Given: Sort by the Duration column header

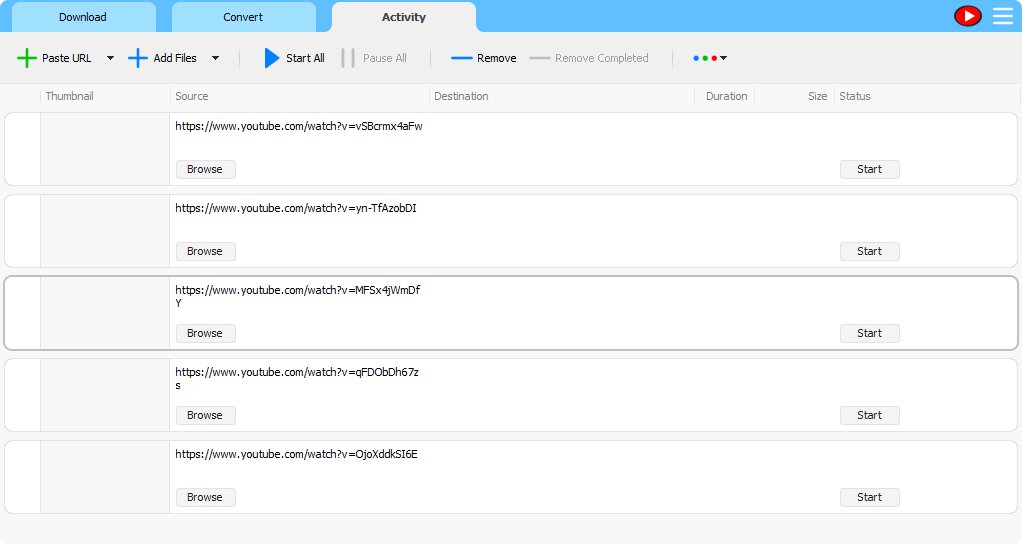Looking at the screenshot, I should (x=726, y=96).
